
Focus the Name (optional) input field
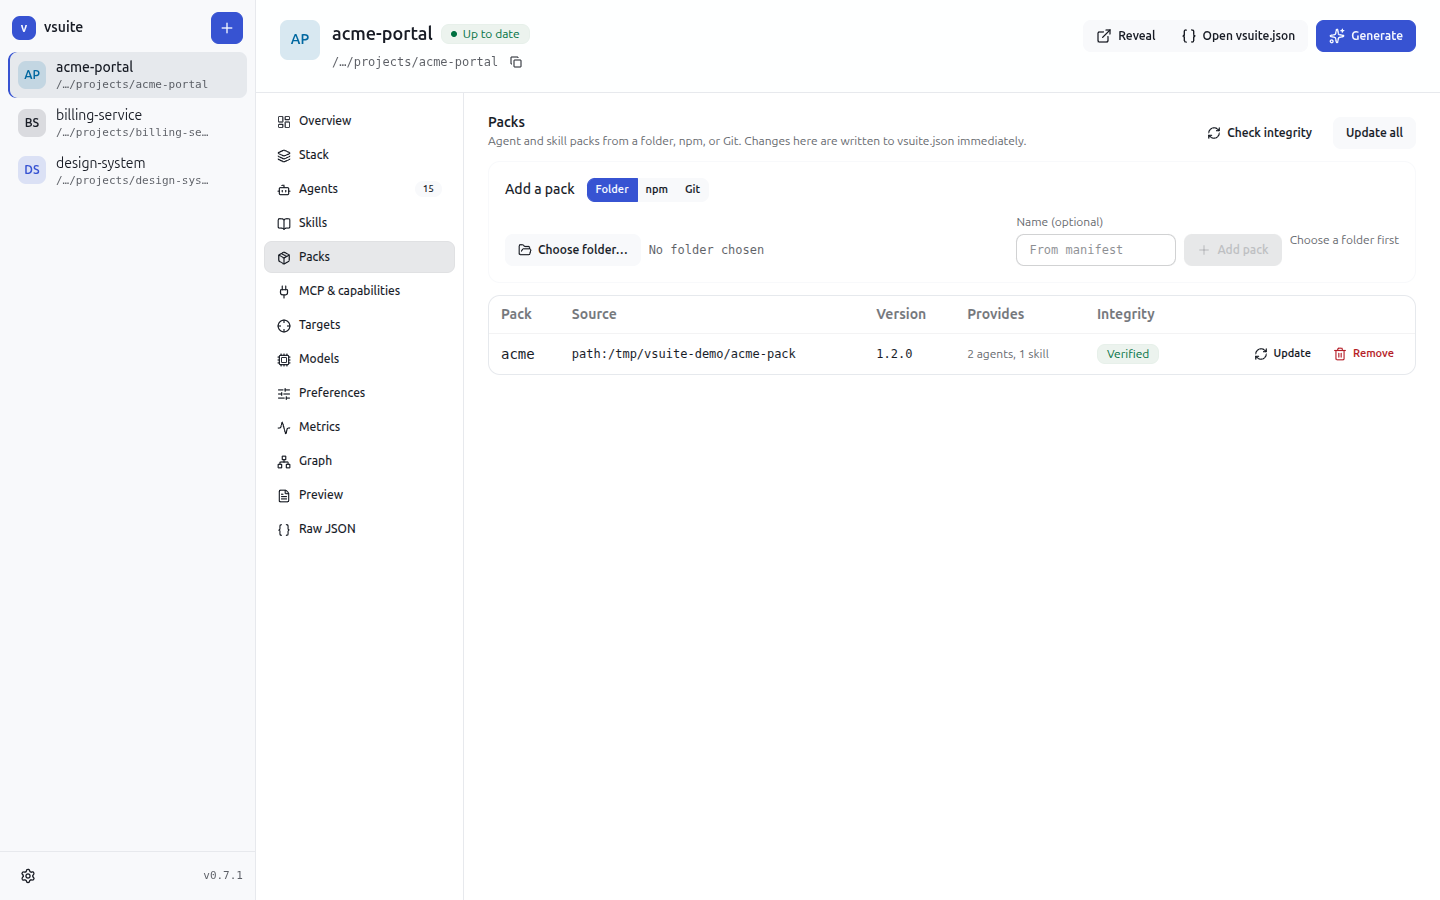[x=1096, y=250]
